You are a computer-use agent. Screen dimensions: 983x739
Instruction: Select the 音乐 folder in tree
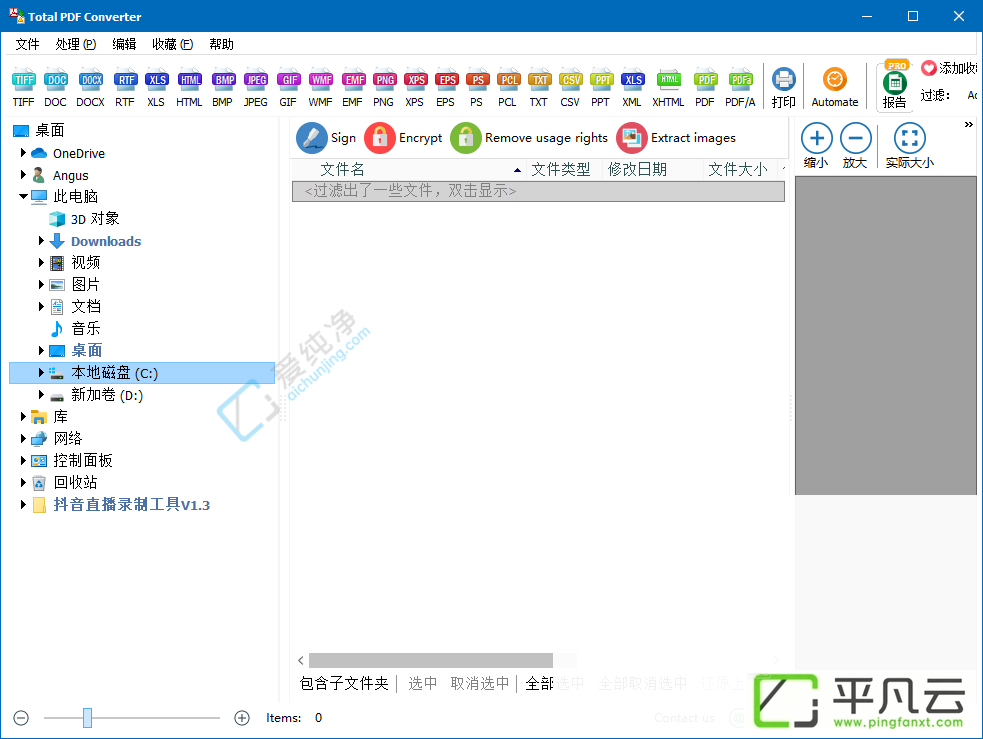coord(75,328)
